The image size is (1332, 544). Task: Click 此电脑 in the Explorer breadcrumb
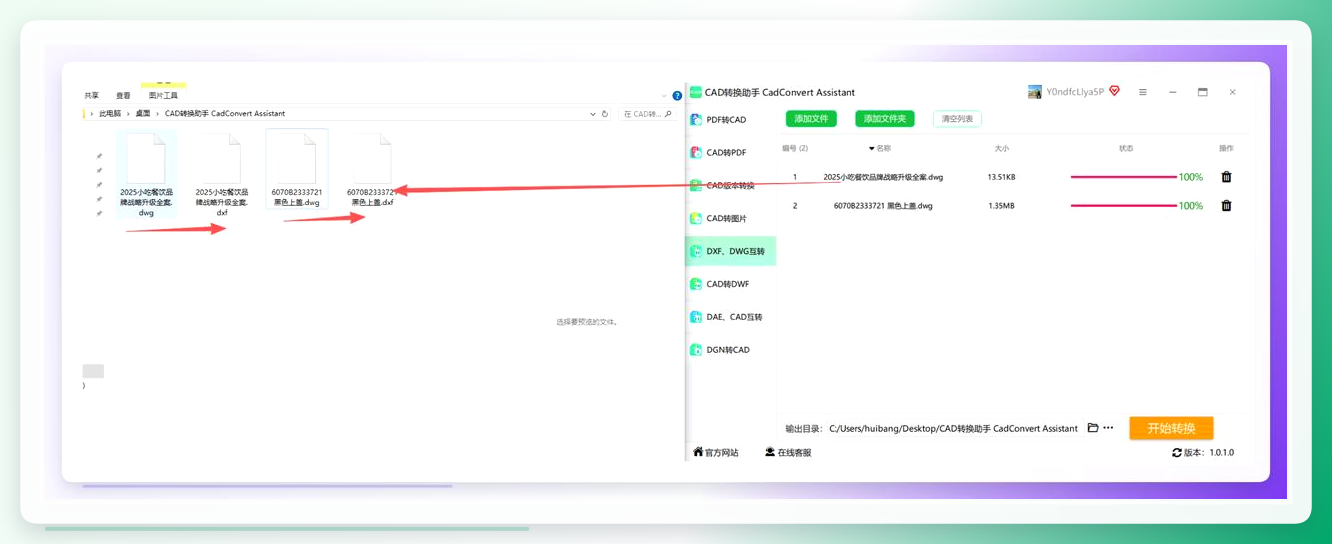coord(110,114)
